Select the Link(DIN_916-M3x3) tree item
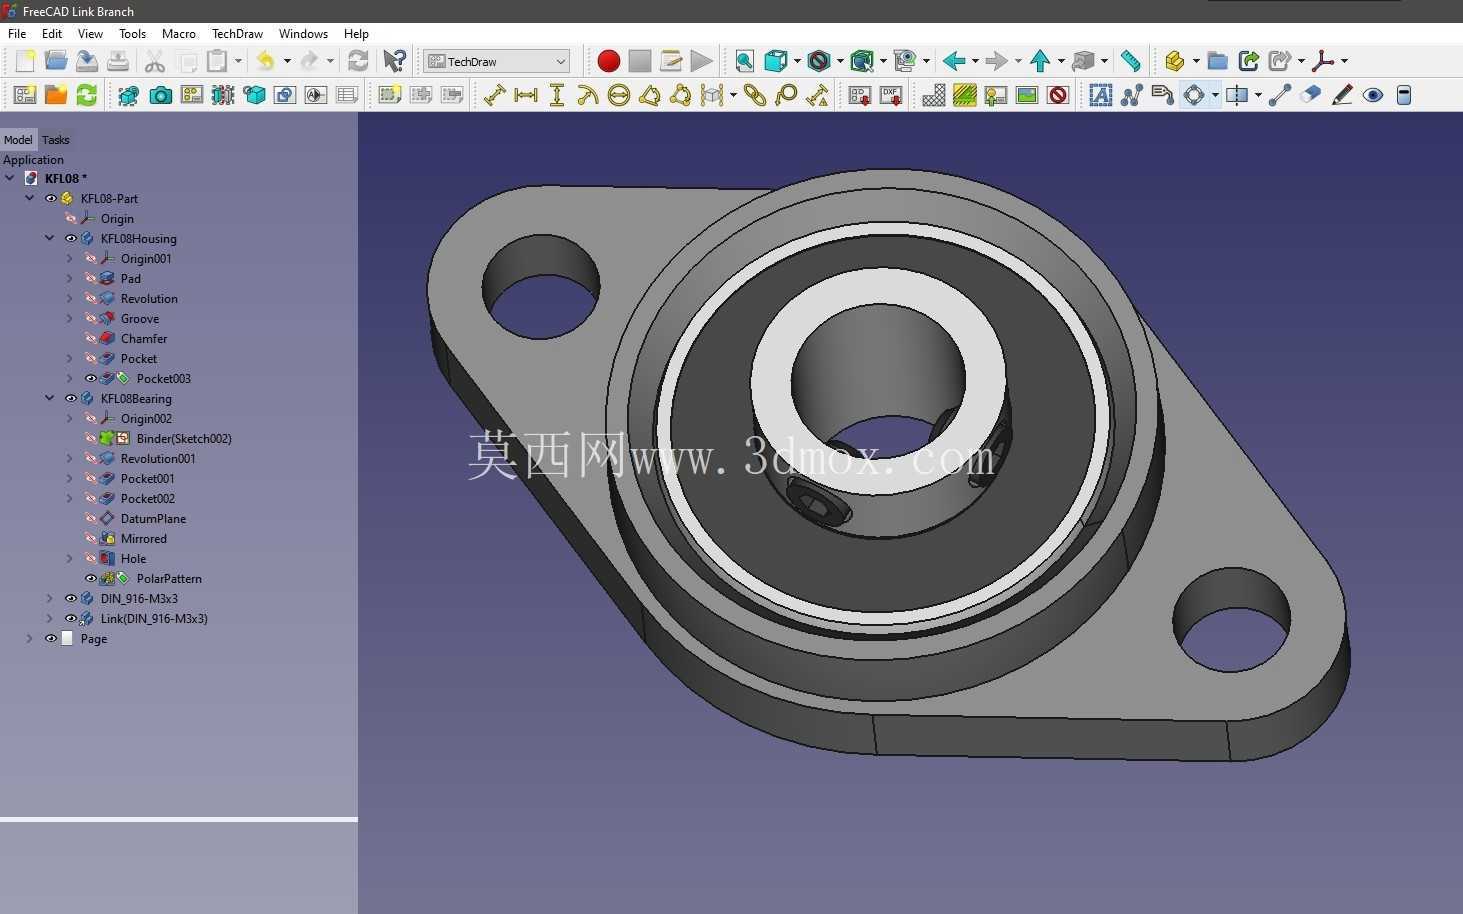Screen dimensions: 1463x914 [x=154, y=618]
